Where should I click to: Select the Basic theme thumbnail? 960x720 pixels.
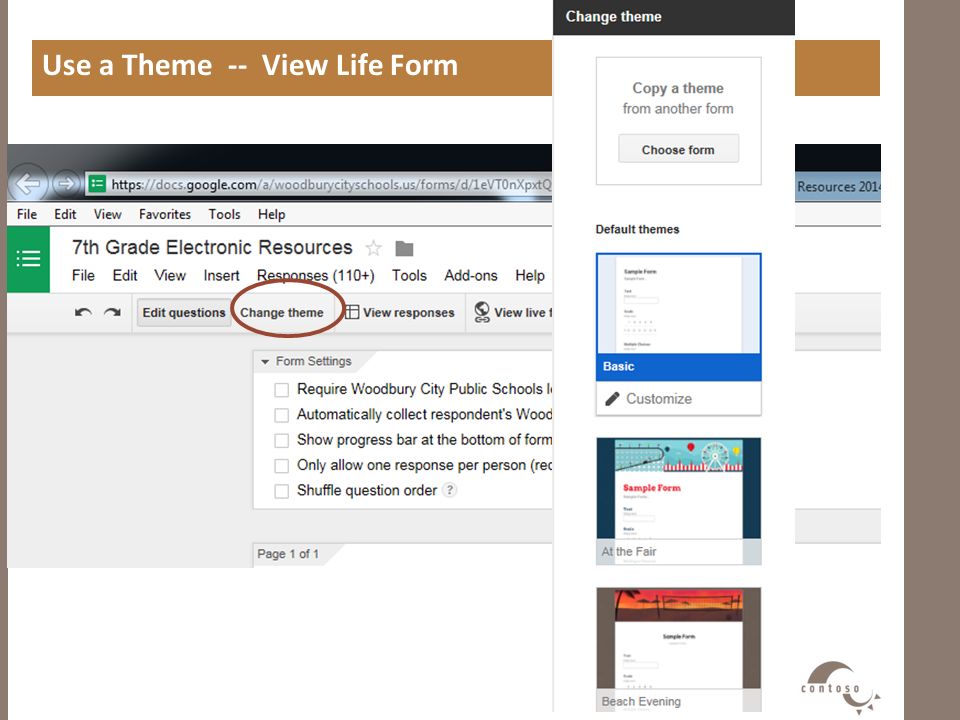coord(678,317)
